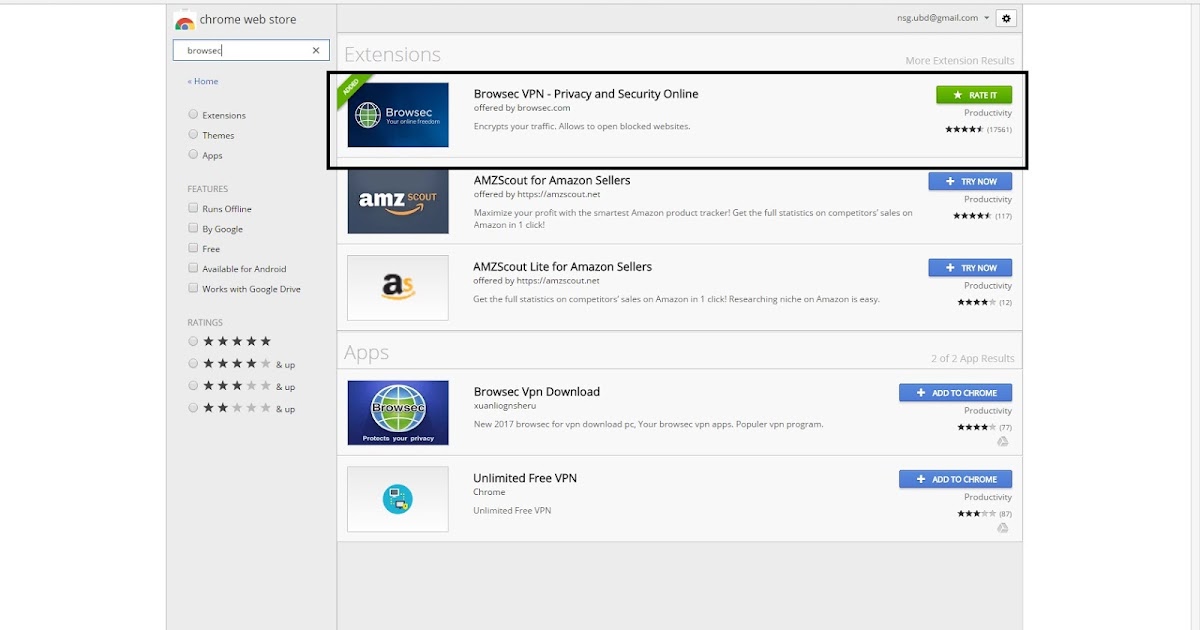This screenshot has height=630, width=1200.
Task: Open Browsec VPN - Privacy and Security Online title
Action: pyautogui.click(x=586, y=94)
